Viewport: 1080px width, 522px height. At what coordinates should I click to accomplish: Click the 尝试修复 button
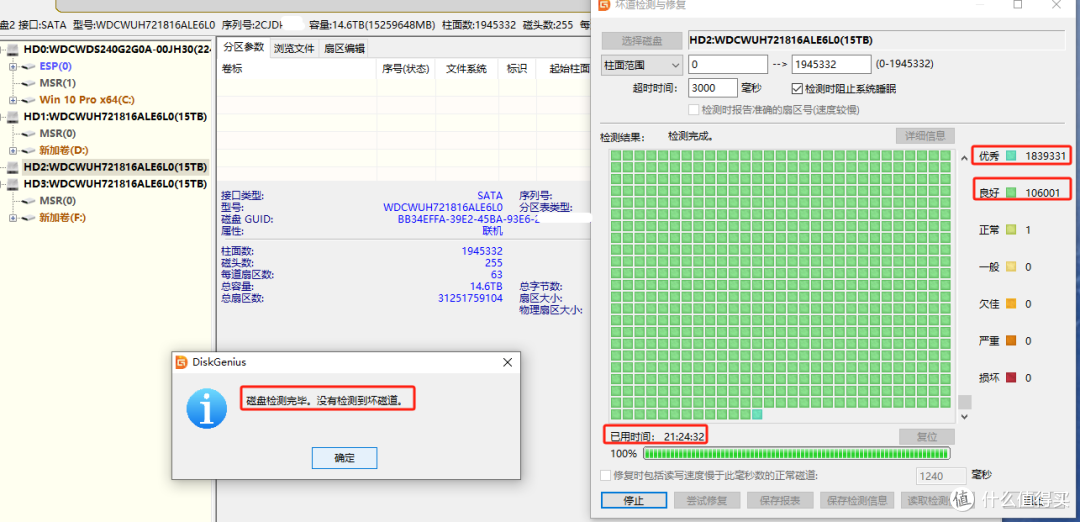pyautogui.click(x=707, y=501)
